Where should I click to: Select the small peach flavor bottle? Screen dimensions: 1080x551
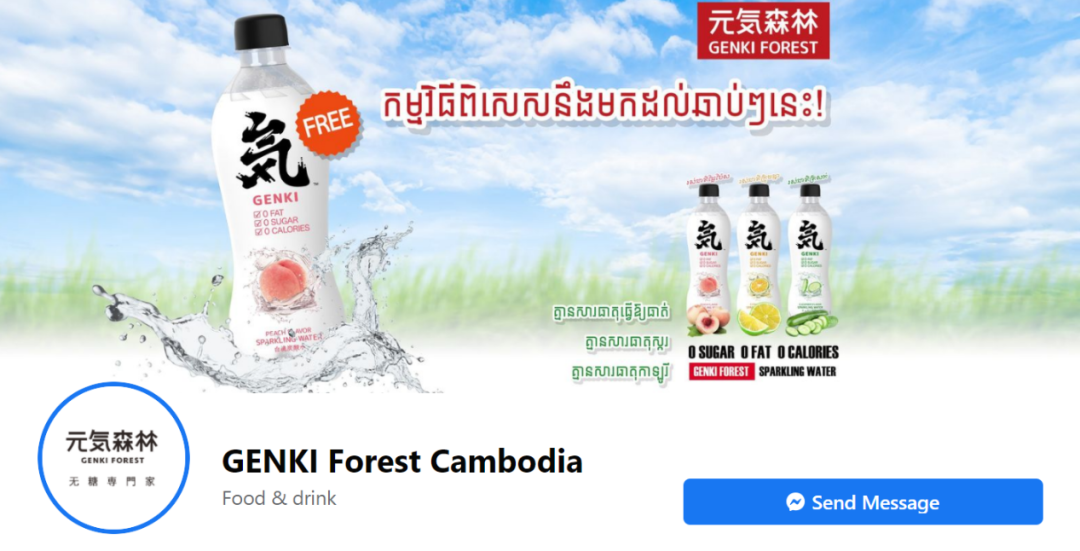[709, 258]
